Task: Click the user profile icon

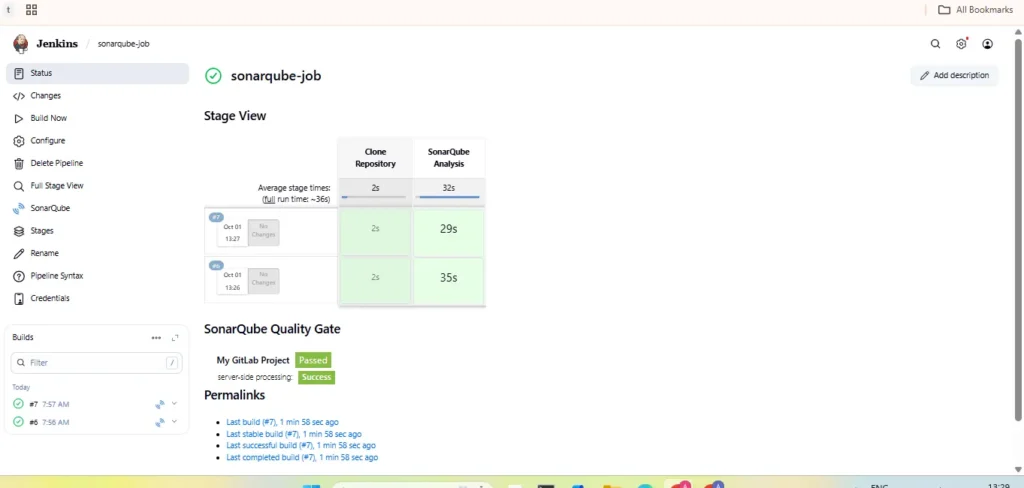Action: click(x=987, y=44)
